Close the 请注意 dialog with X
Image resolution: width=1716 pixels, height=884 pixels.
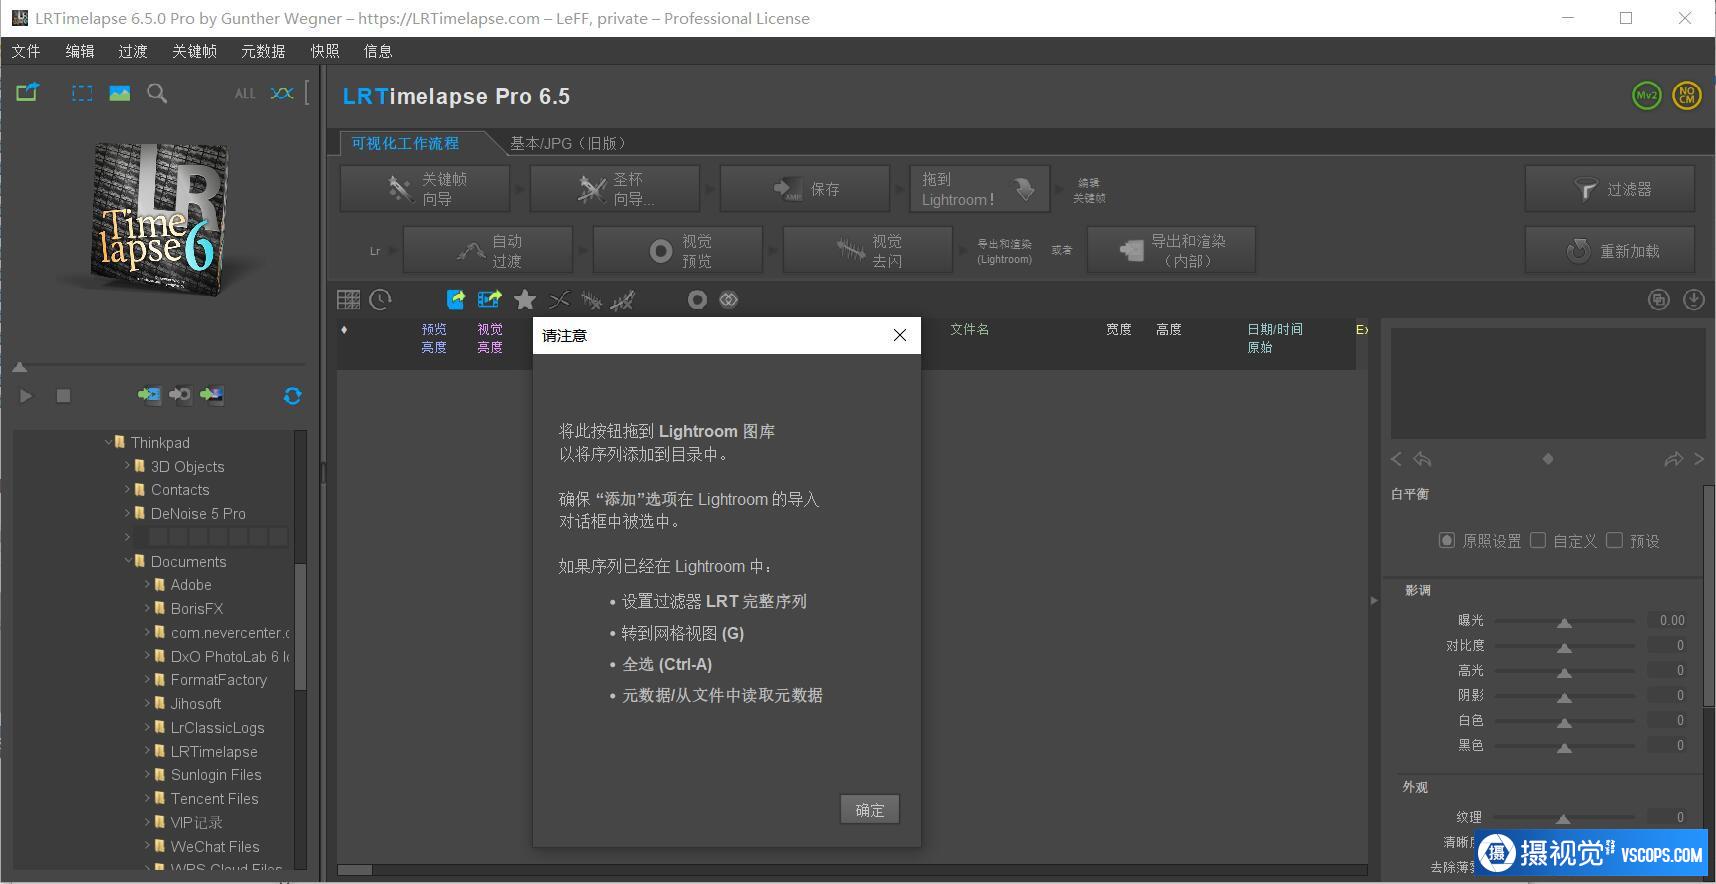(x=900, y=336)
